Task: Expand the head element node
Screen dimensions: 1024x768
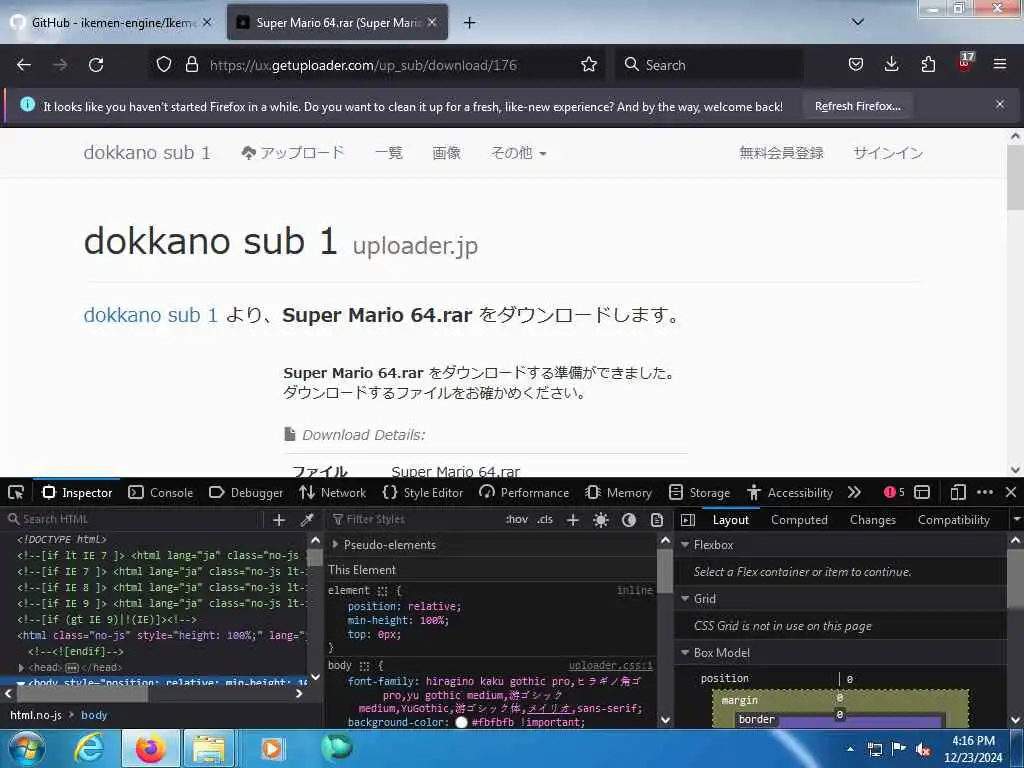Action: (22, 667)
